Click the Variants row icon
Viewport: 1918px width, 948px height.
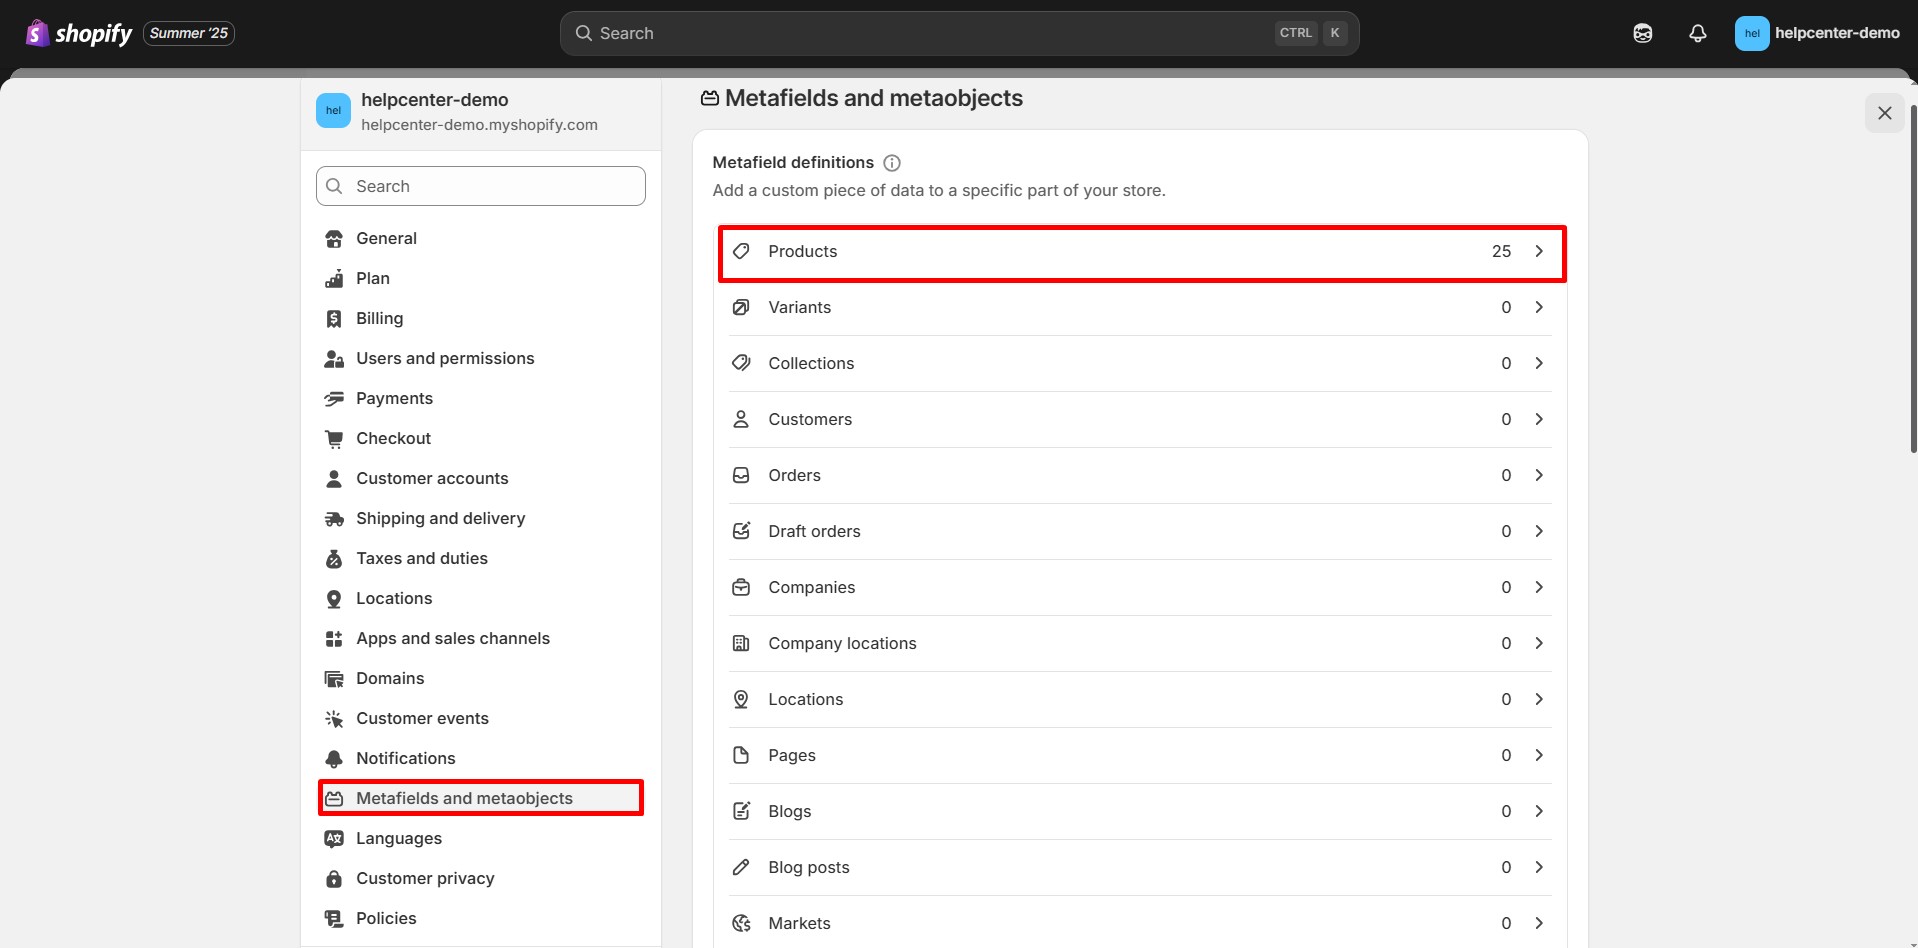click(x=741, y=307)
